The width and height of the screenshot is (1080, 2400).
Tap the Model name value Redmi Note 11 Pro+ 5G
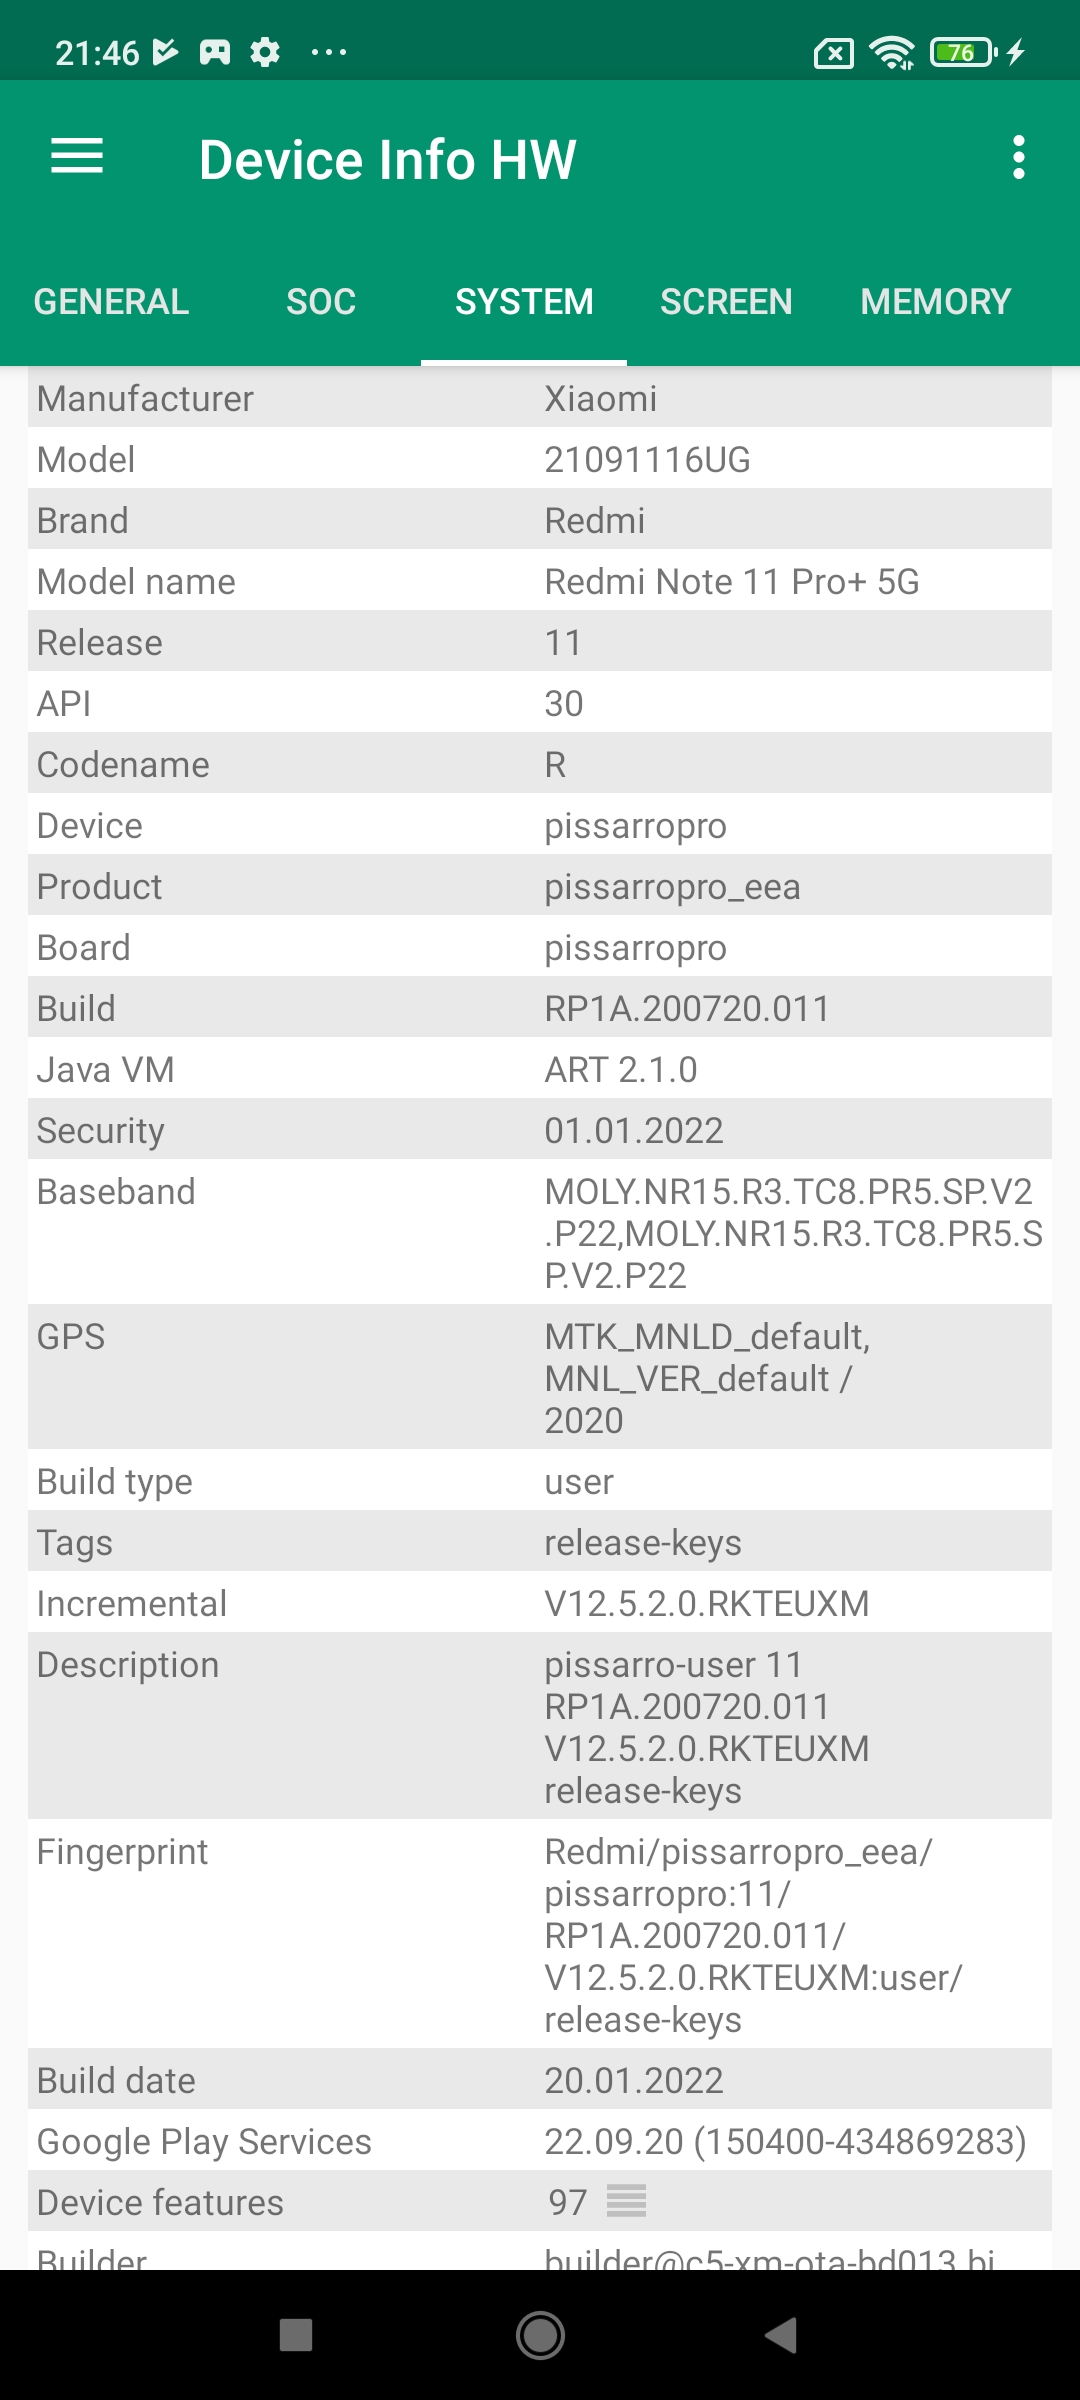[731, 582]
